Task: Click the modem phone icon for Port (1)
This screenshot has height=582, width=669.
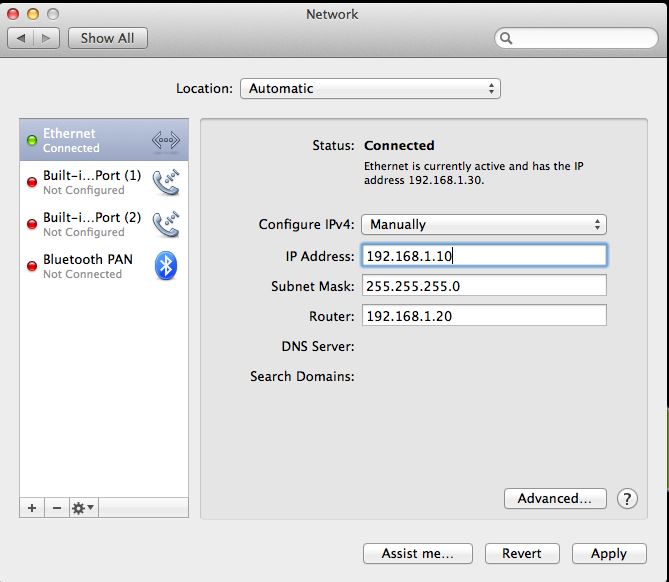Action: 166,182
